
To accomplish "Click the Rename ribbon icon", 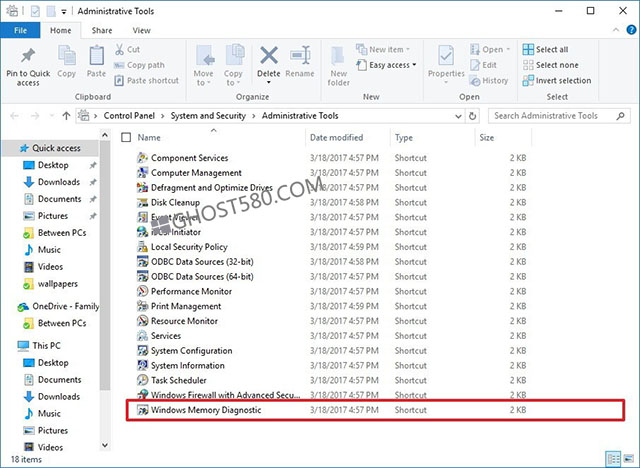I will tap(300, 55).
